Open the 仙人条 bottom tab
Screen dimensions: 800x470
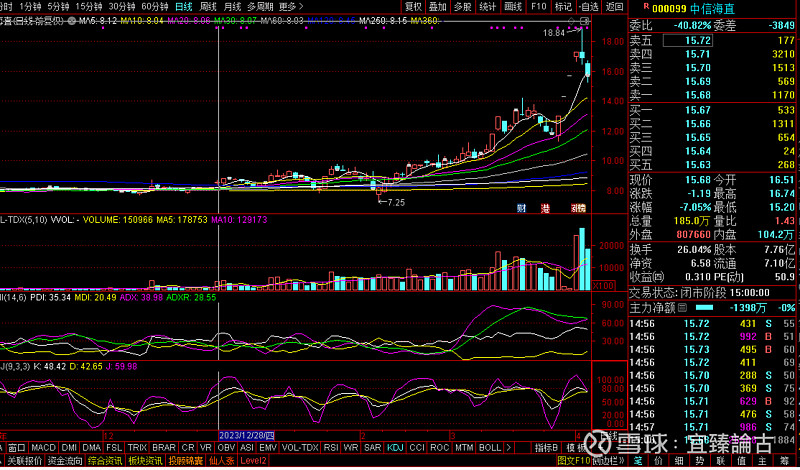point(221,460)
